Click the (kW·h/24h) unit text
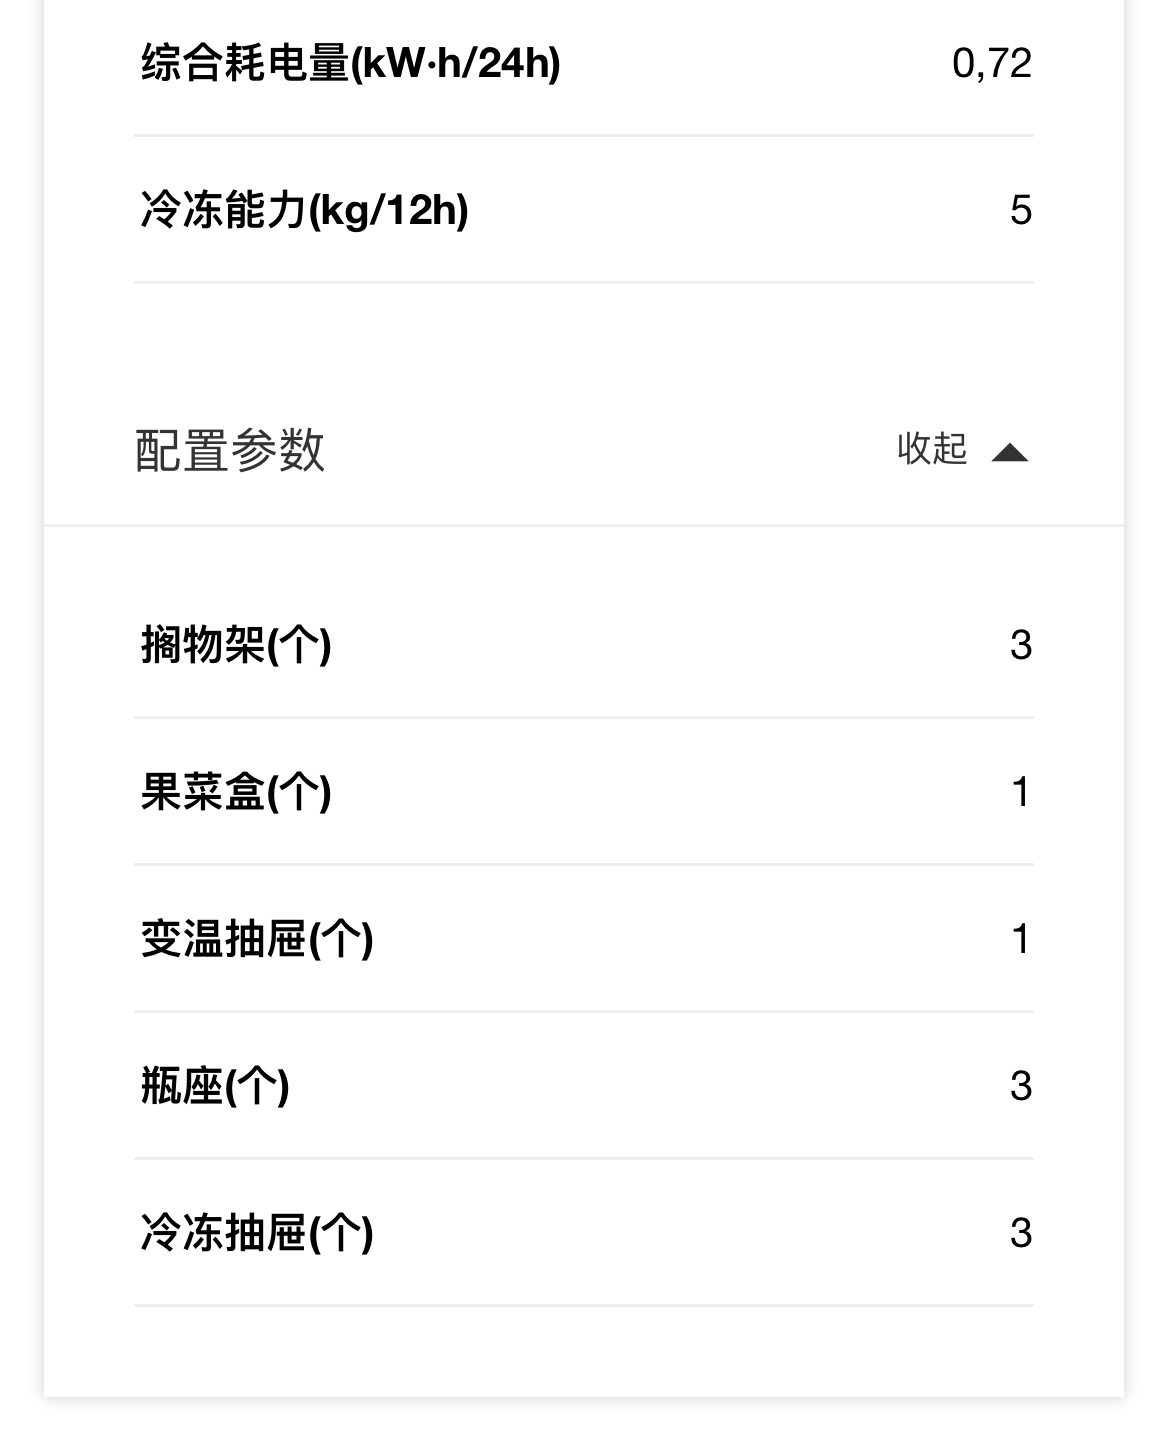This screenshot has height=1444, width=1169. click(x=455, y=63)
